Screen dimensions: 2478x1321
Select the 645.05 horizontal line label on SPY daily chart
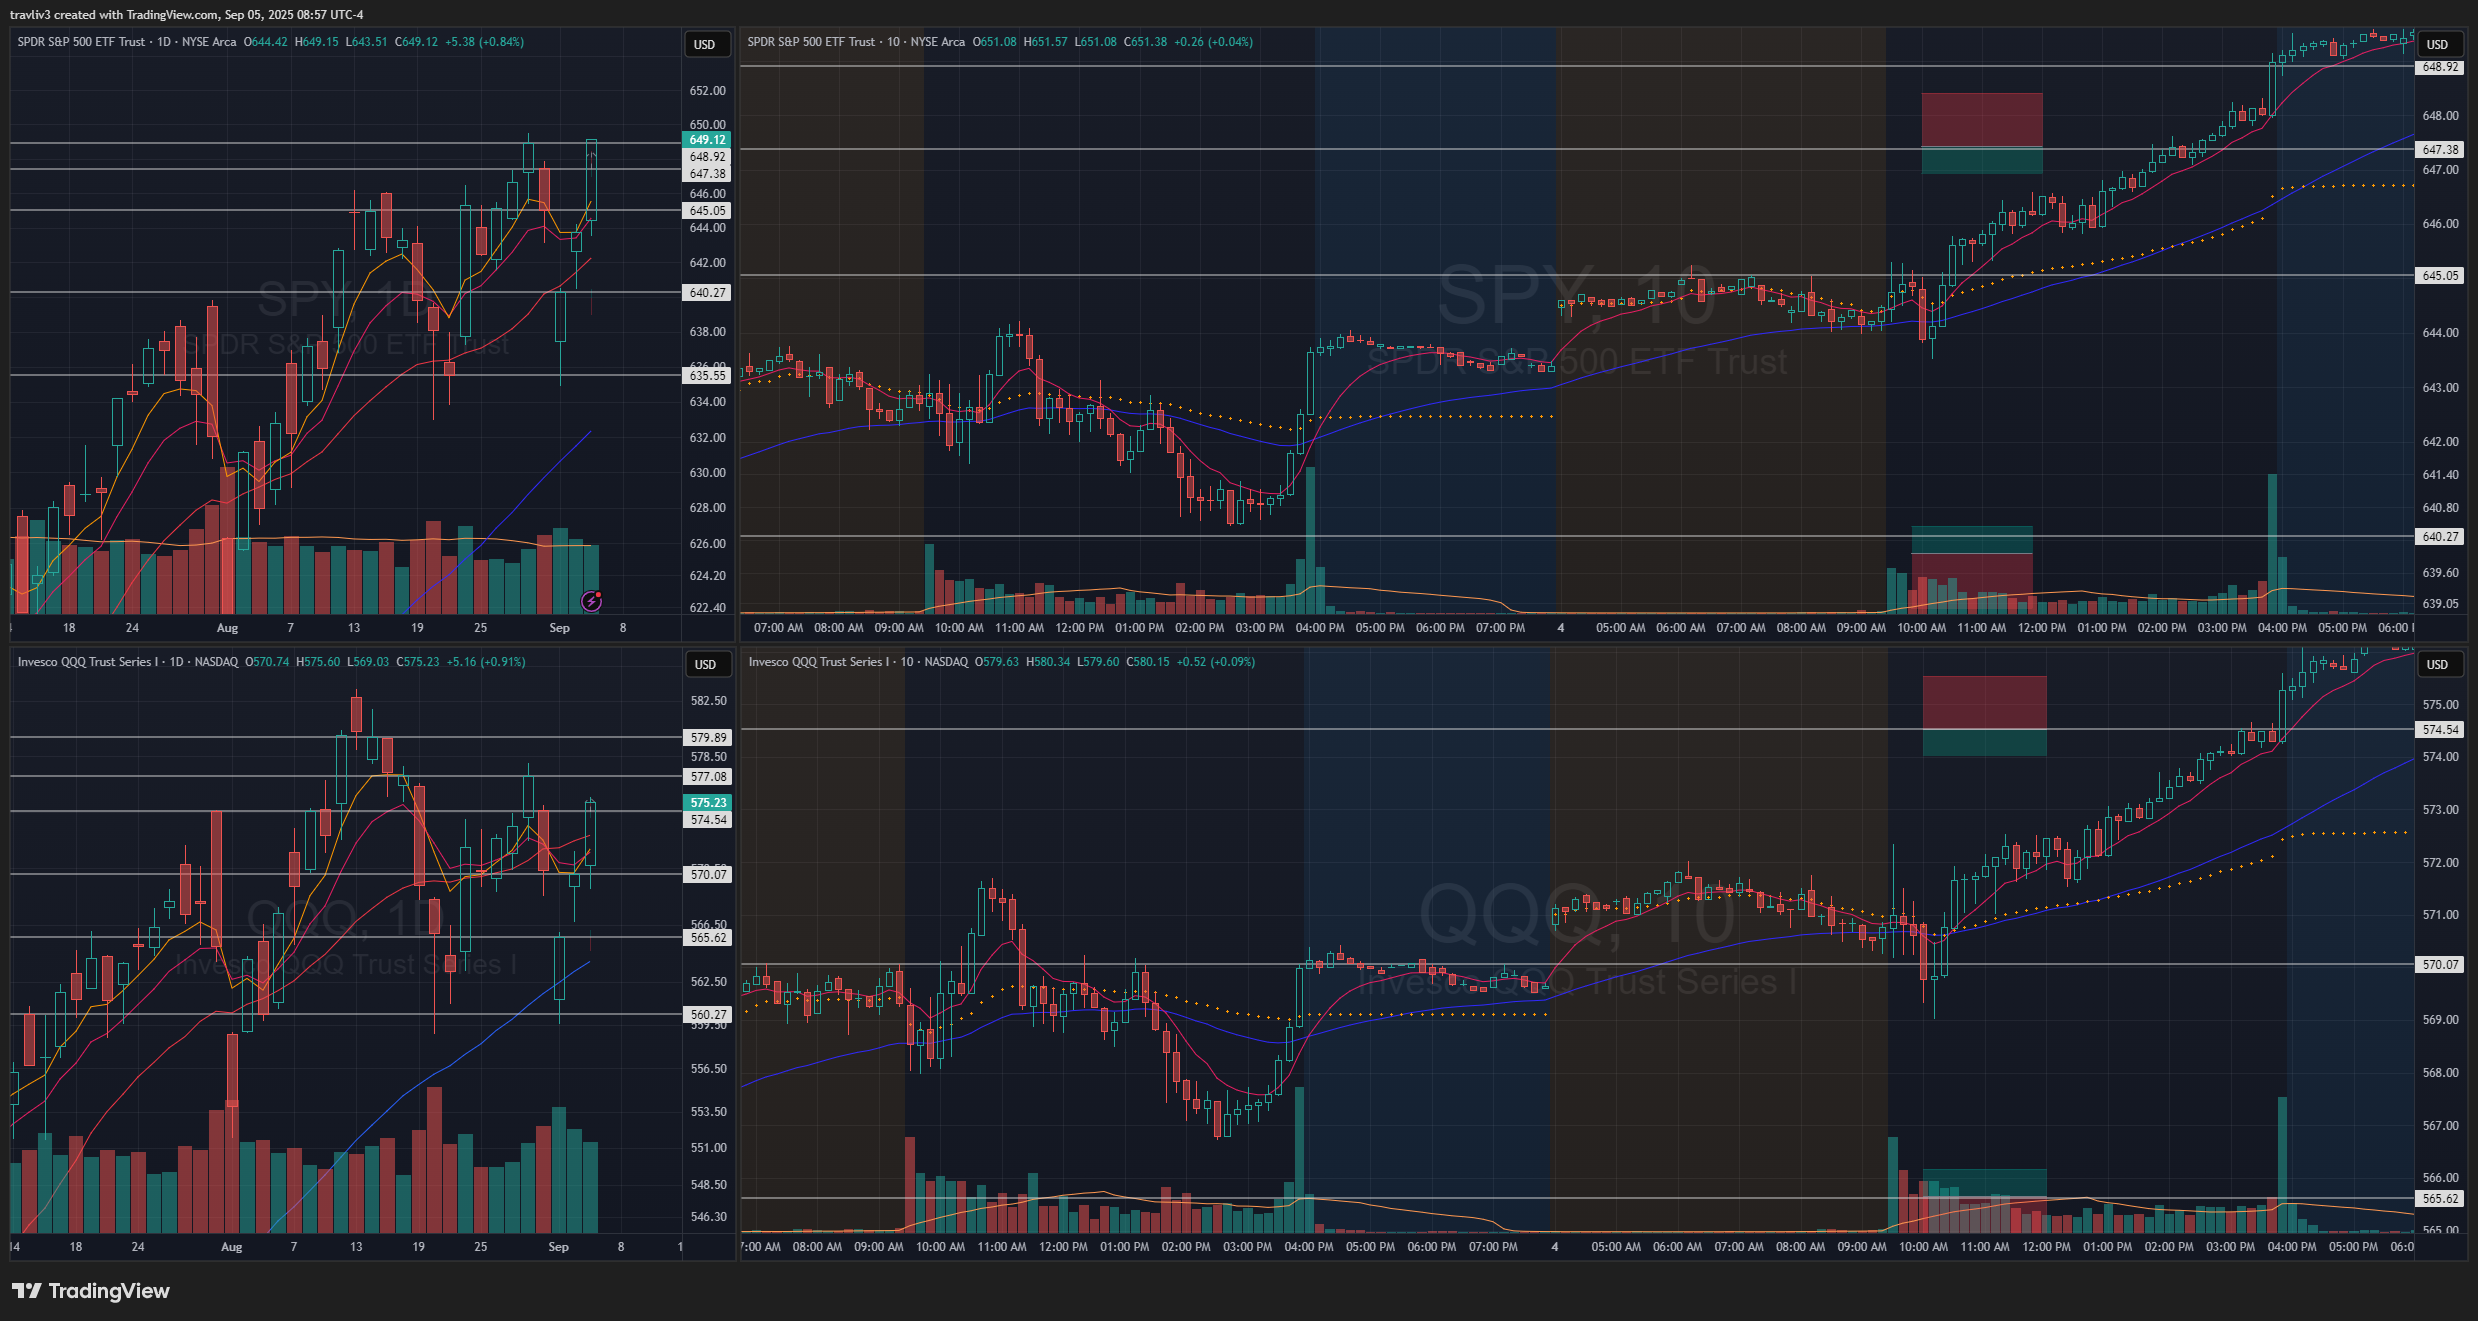tap(707, 211)
